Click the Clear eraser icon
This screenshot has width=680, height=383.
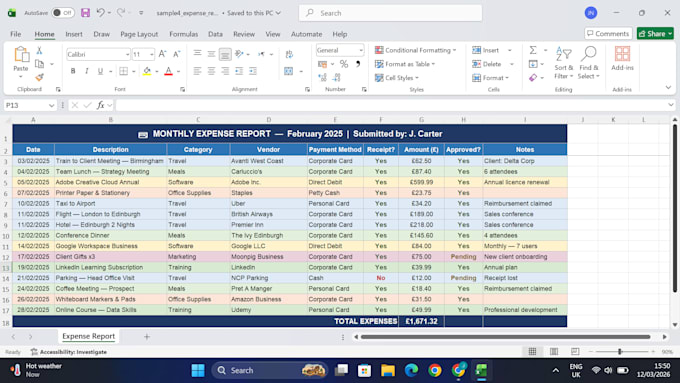pos(533,78)
